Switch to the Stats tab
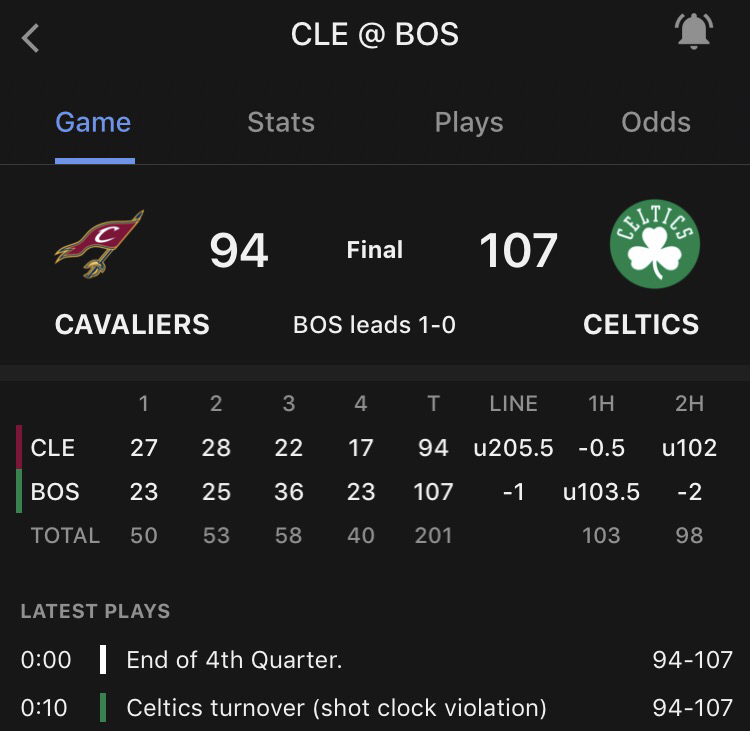 coord(281,122)
